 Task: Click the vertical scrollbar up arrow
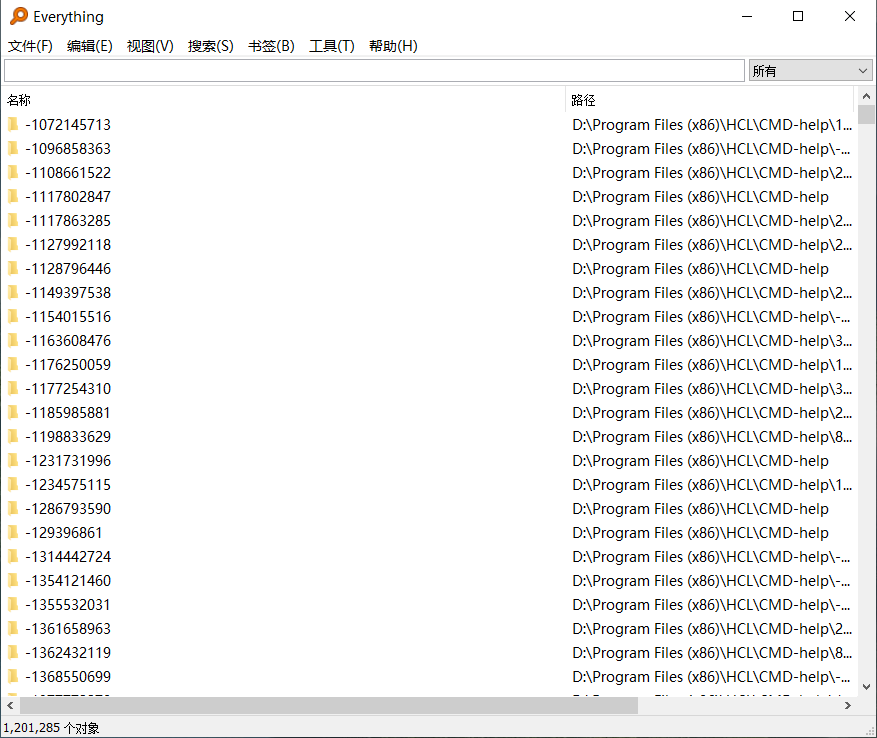866,96
